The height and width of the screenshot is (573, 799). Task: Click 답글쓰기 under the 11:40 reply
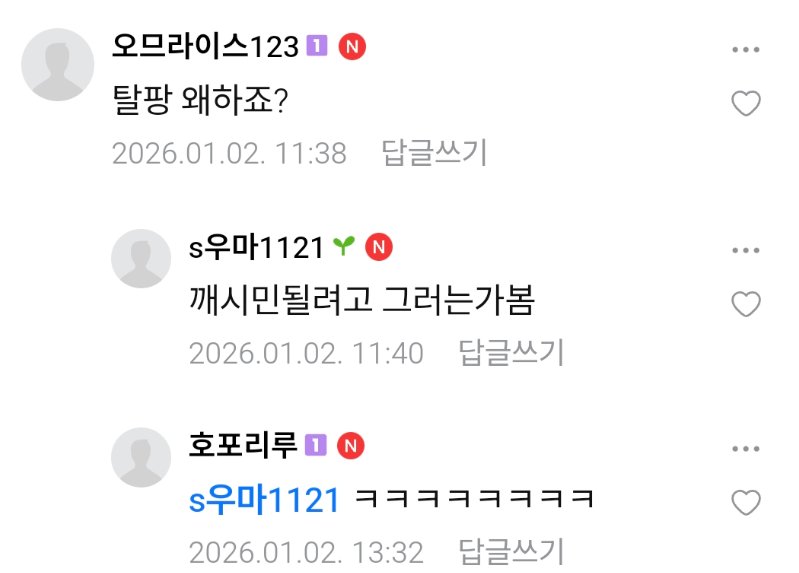(511, 352)
